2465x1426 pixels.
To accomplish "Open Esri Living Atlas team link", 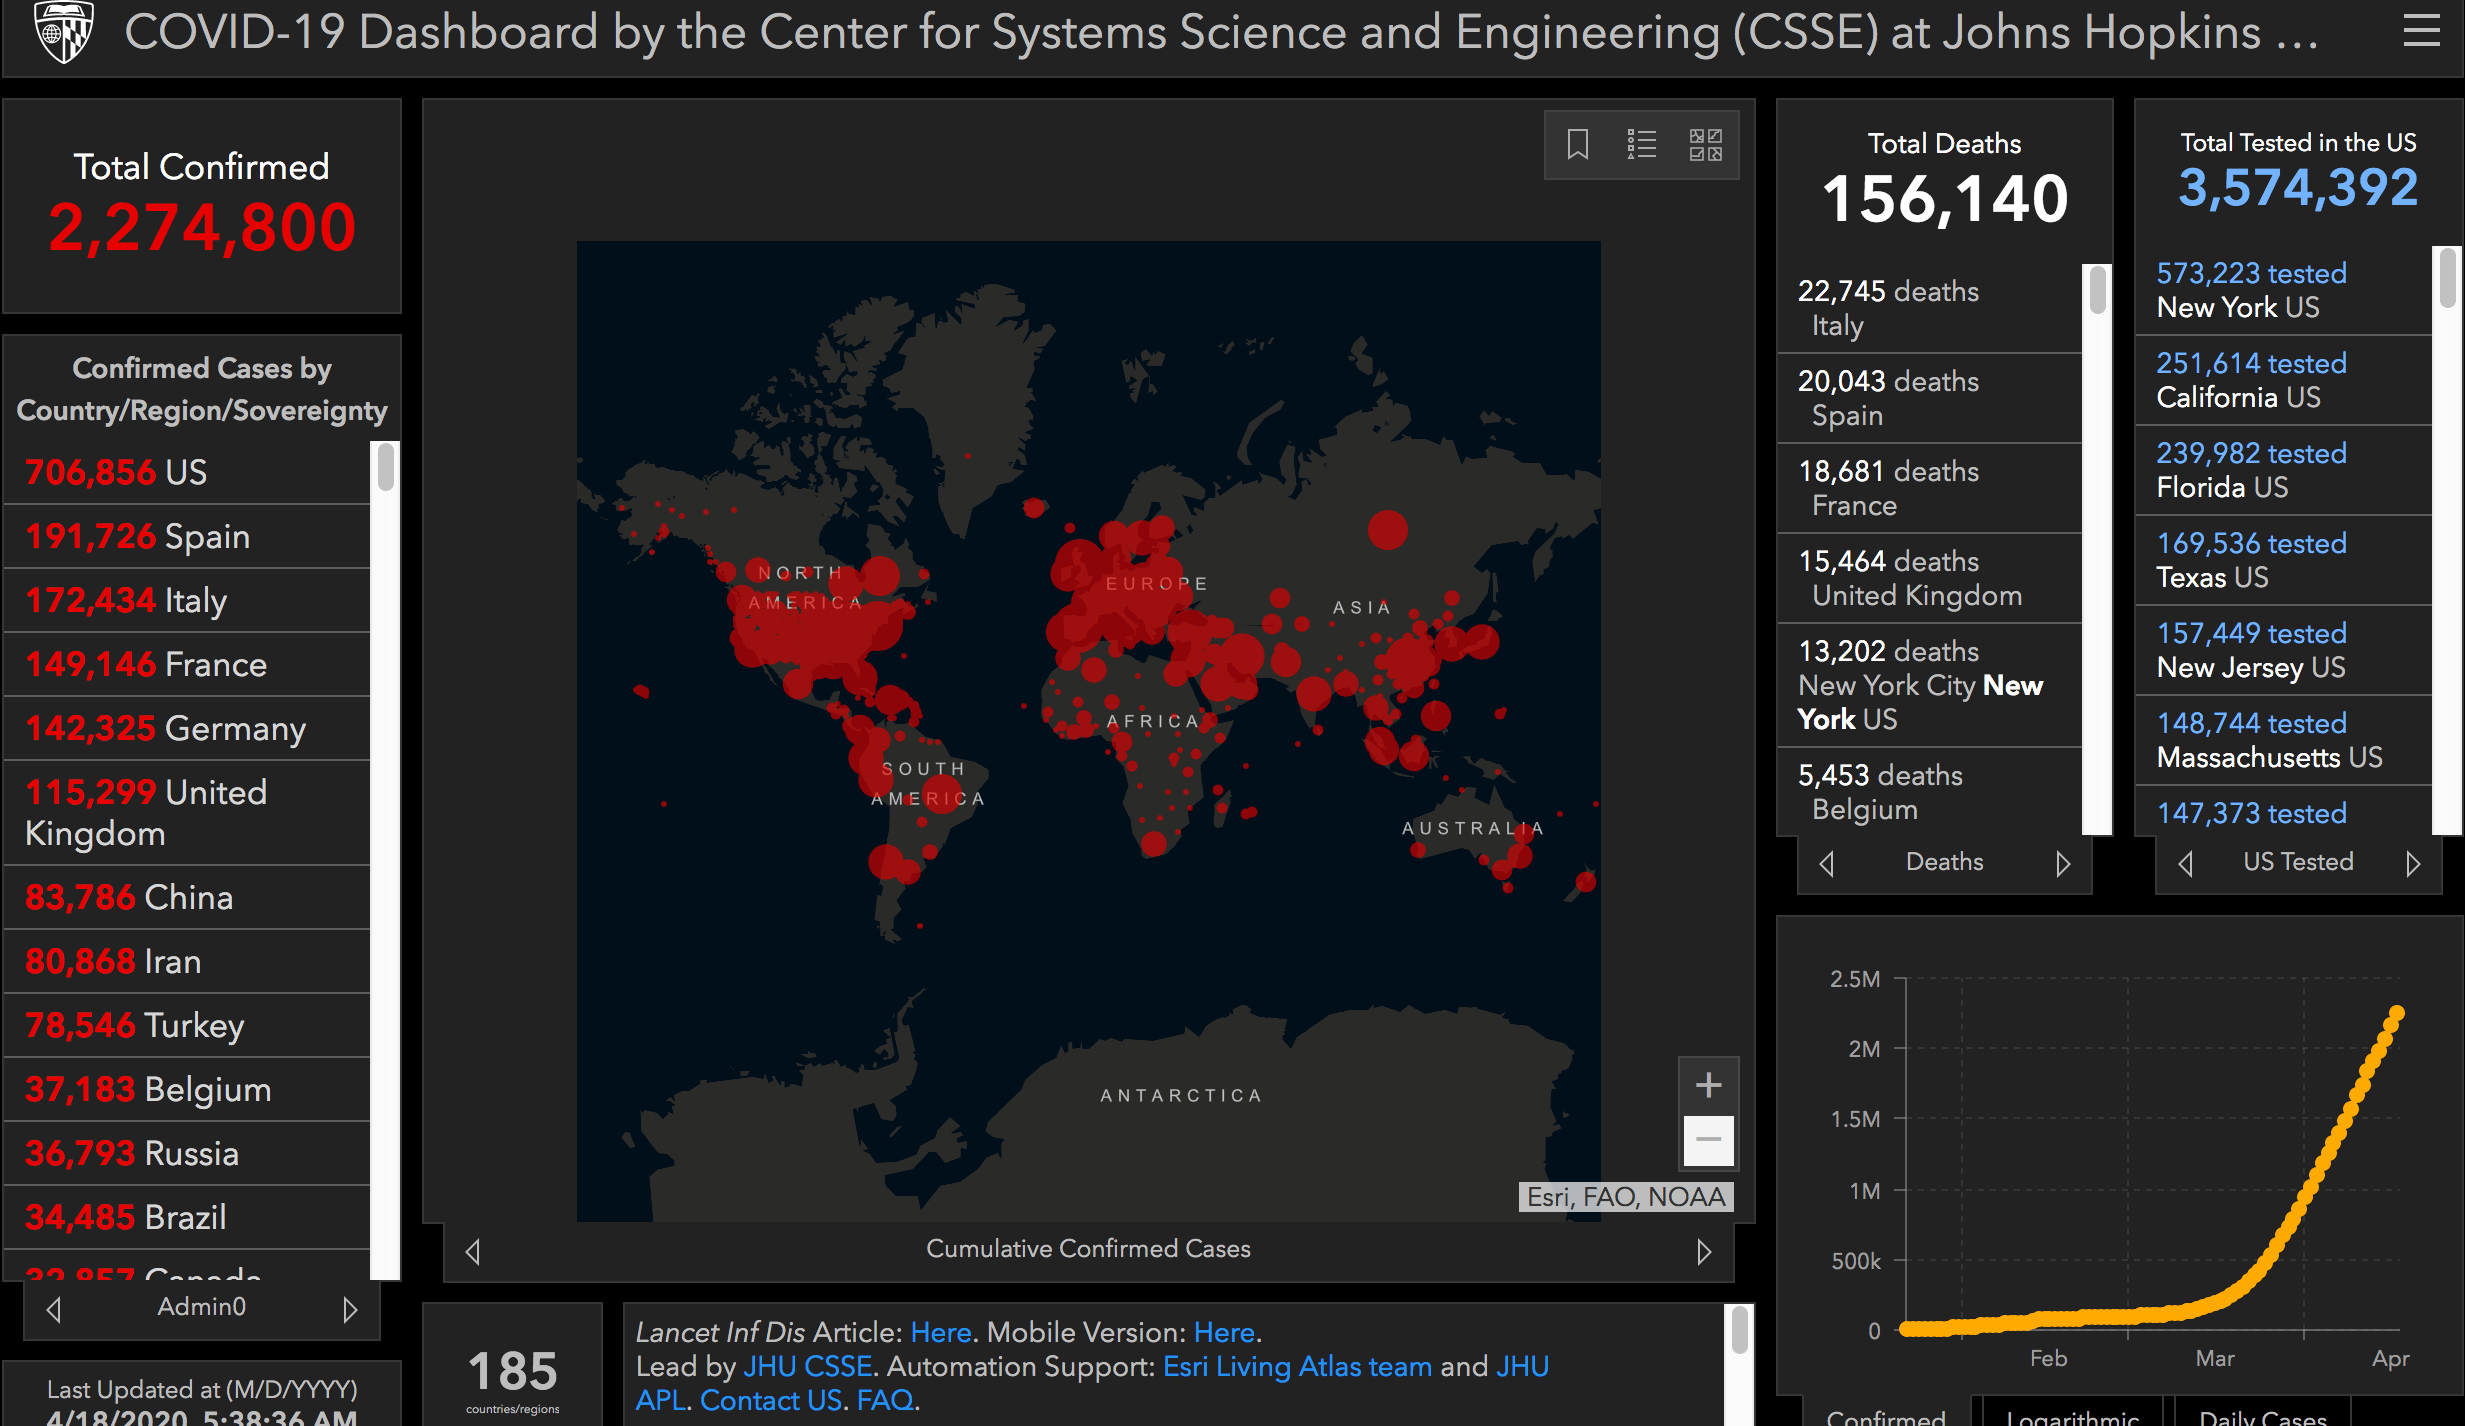I will tap(1297, 1366).
